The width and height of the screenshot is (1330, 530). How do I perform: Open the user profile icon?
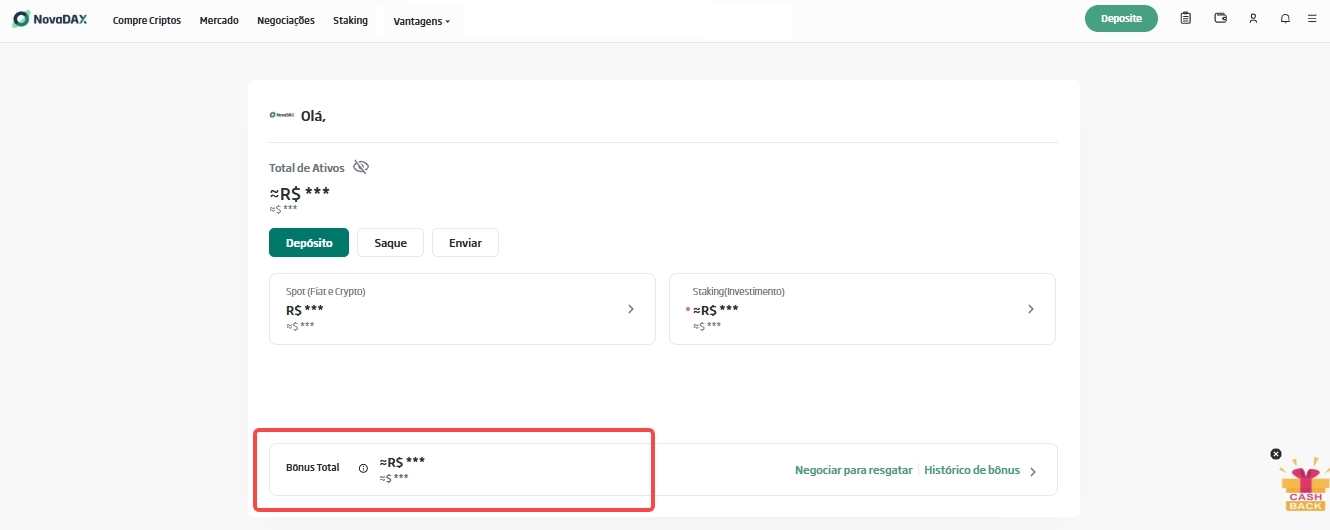tap(1253, 18)
